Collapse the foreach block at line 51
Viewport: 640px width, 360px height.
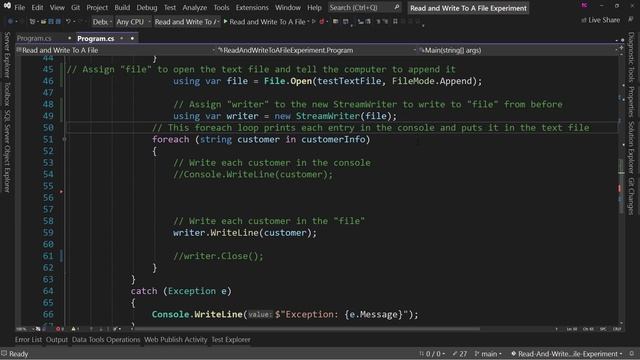tap(64, 139)
